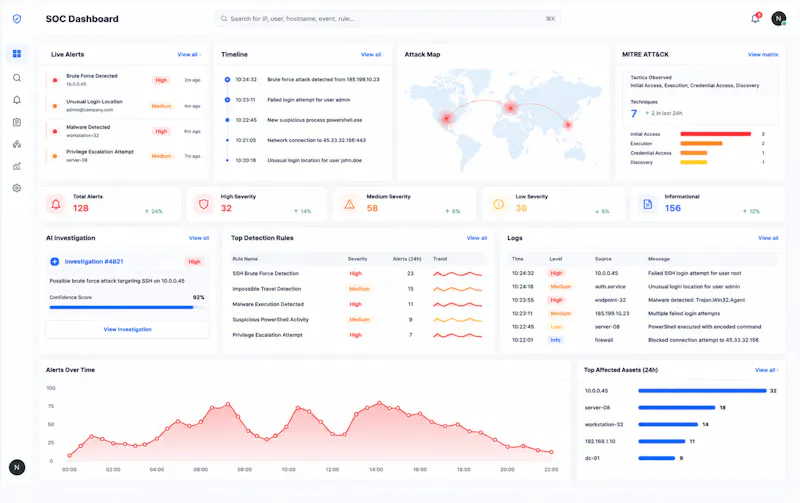Click the SSH Brute Force Detection trend sparkline
Viewport: 800px width, 503px height.
pyautogui.click(x=457, y=274)
